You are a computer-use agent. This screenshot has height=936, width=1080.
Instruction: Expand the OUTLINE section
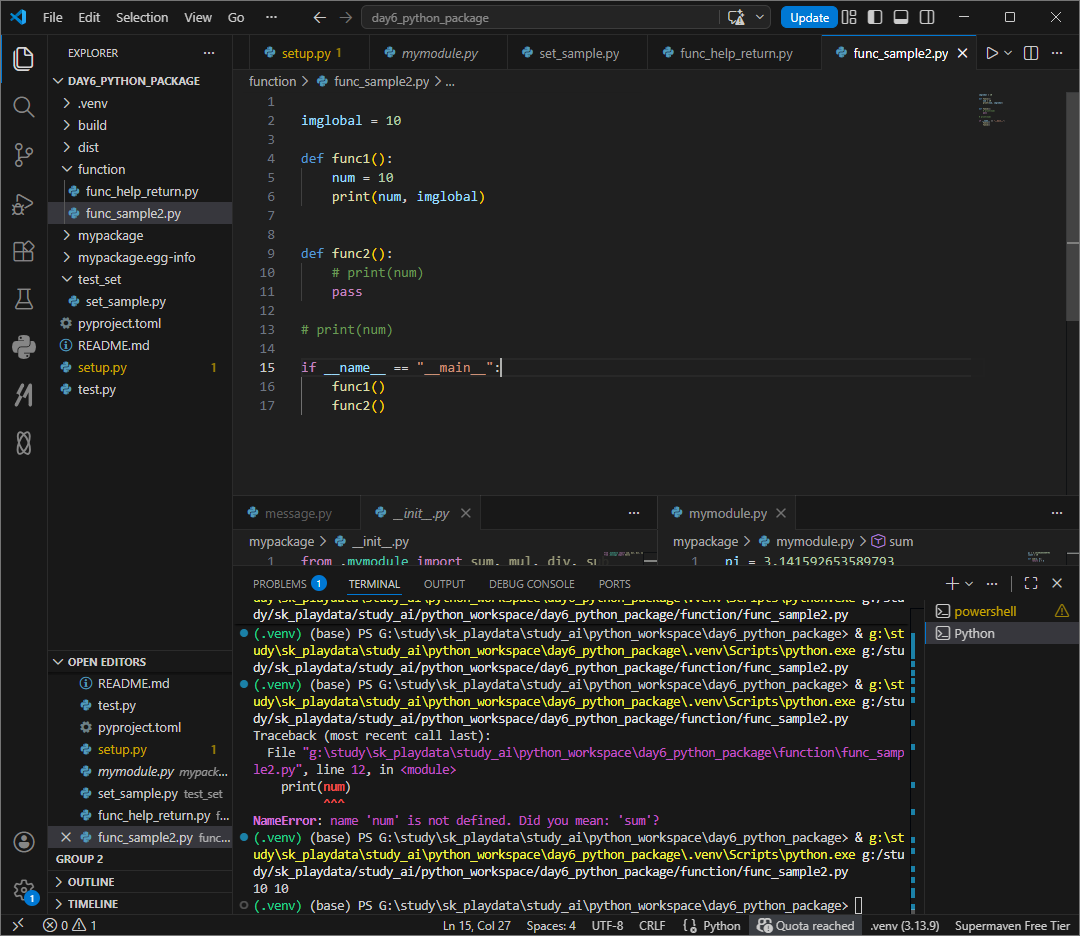point(140,882)
